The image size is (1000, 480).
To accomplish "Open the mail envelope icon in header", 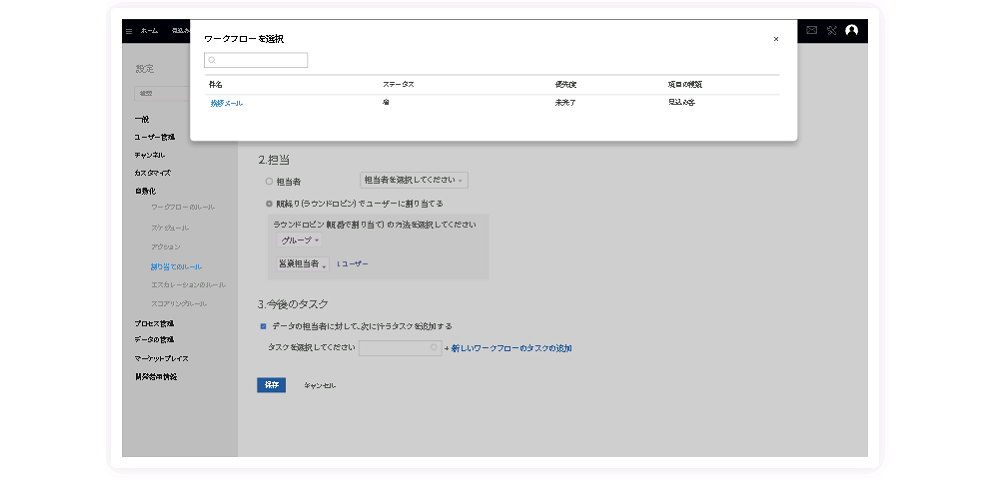I will click(x=811, y=30).
